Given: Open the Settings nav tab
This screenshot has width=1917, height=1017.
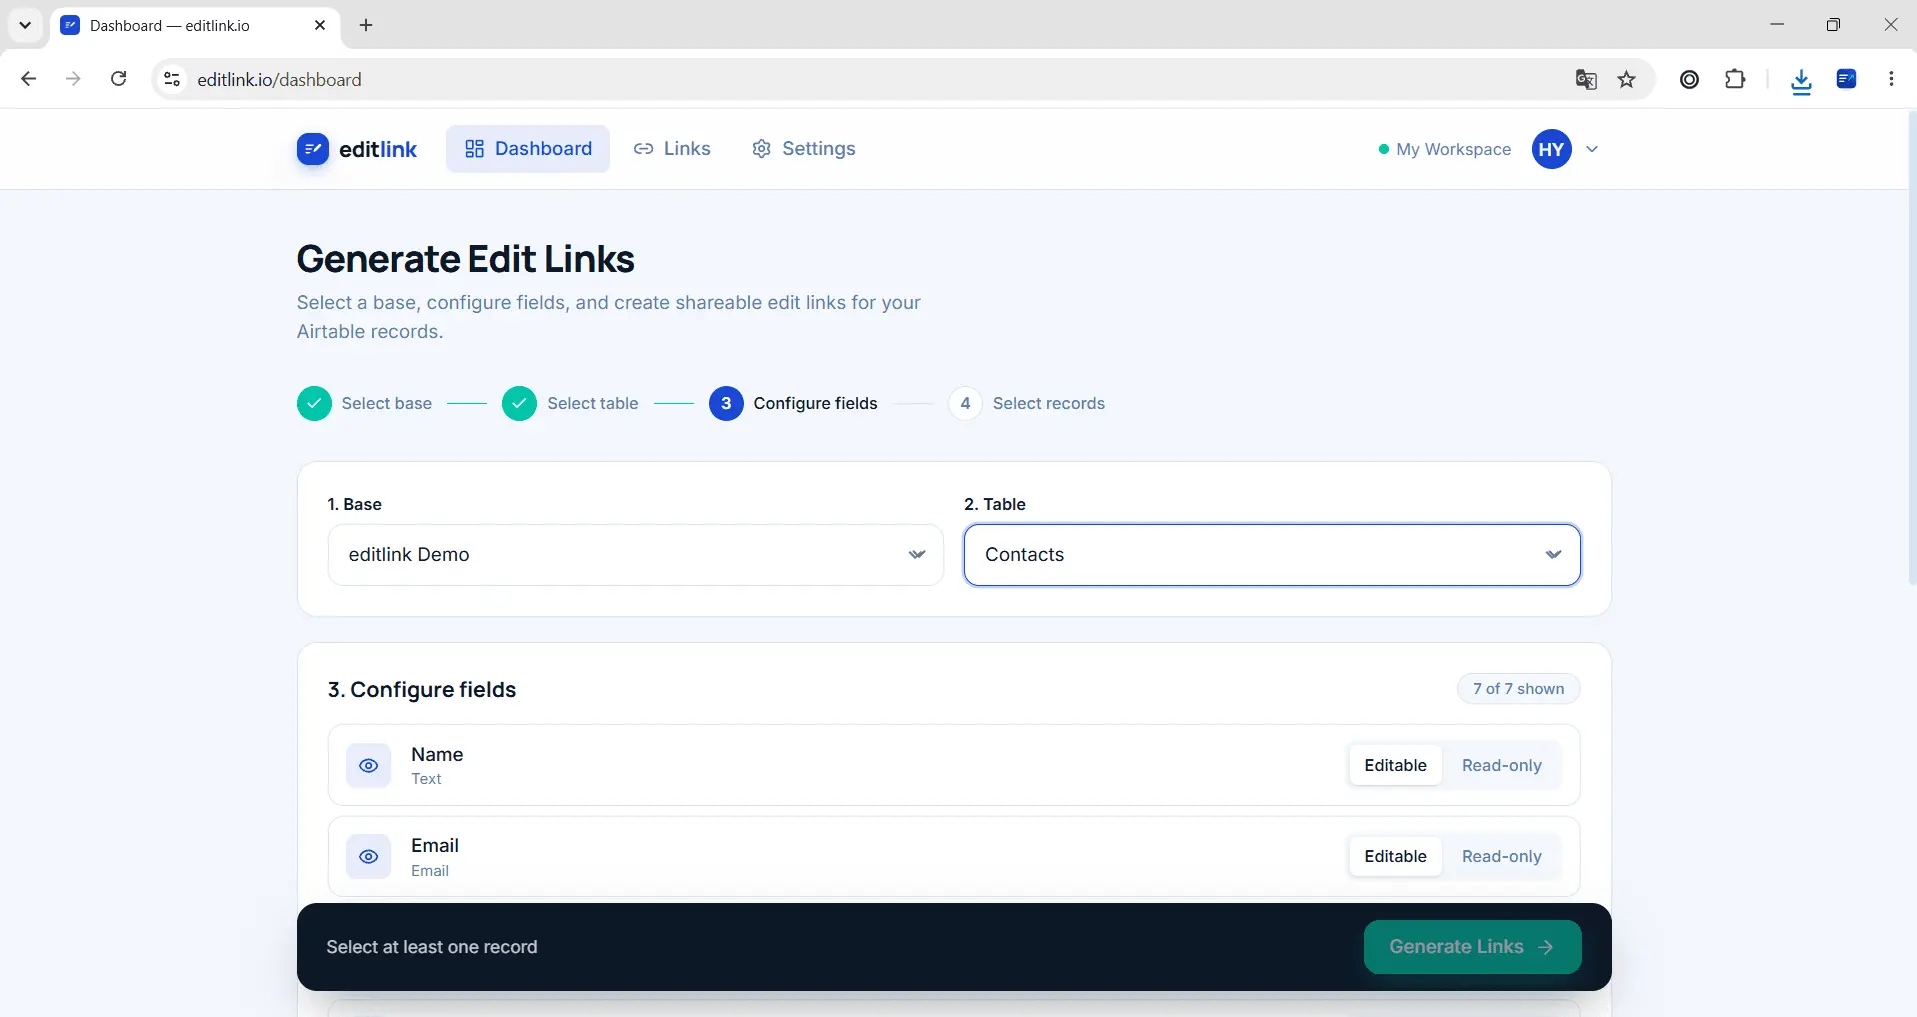Looking at the screenshot, I should point(804,149).
